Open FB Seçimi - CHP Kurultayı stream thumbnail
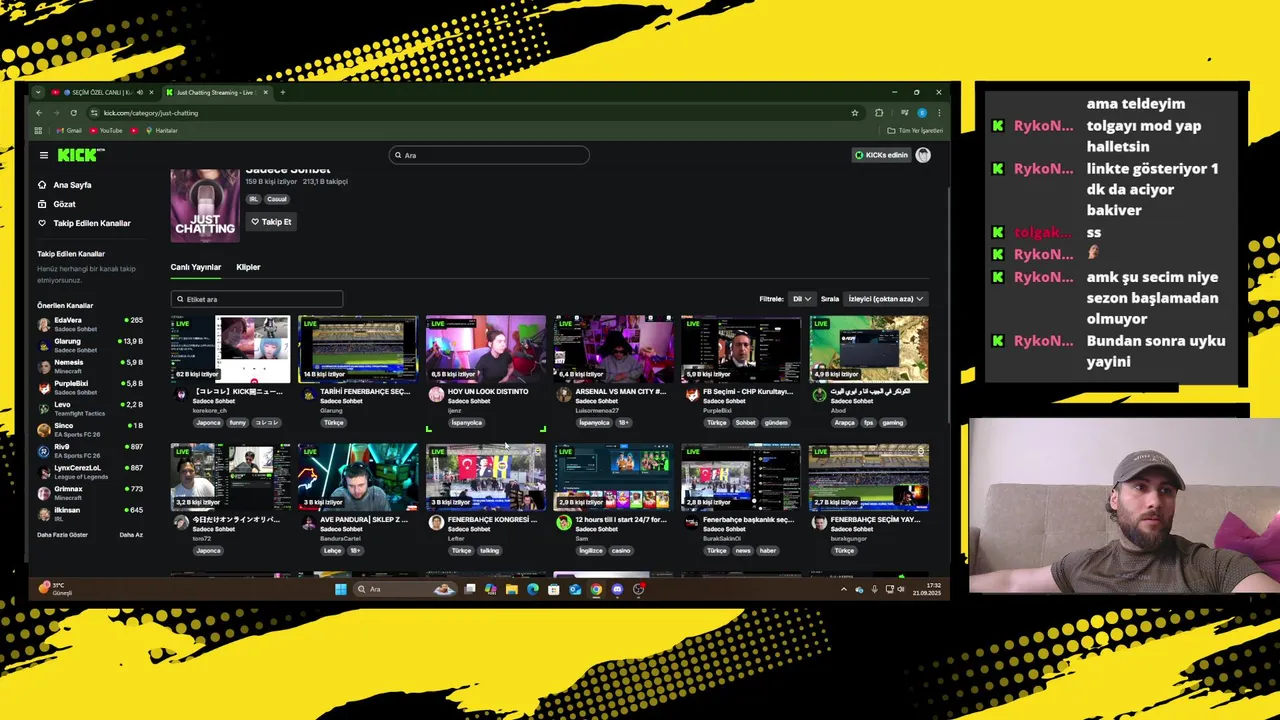 [741, 349]
